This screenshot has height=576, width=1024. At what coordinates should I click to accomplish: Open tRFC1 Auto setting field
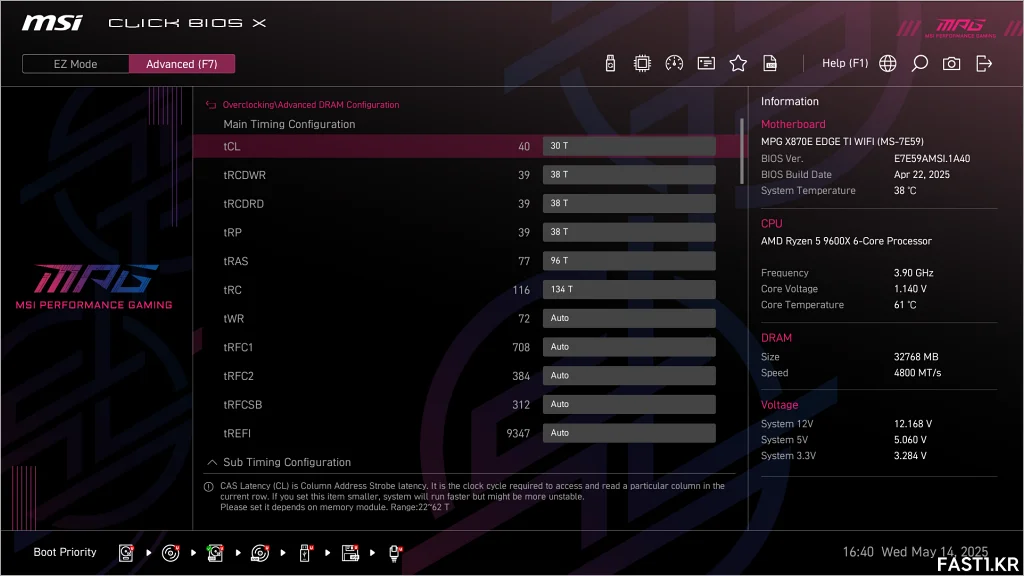click(x=629, y=347)
